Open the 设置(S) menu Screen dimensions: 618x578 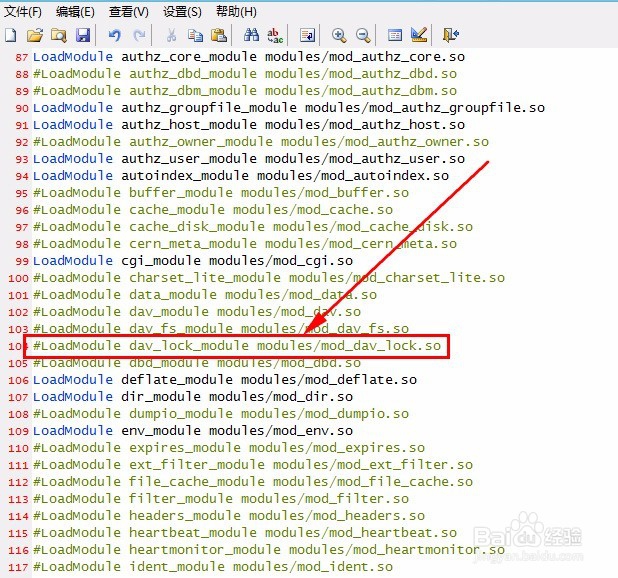pyautogui.click(x=182, y=12)
